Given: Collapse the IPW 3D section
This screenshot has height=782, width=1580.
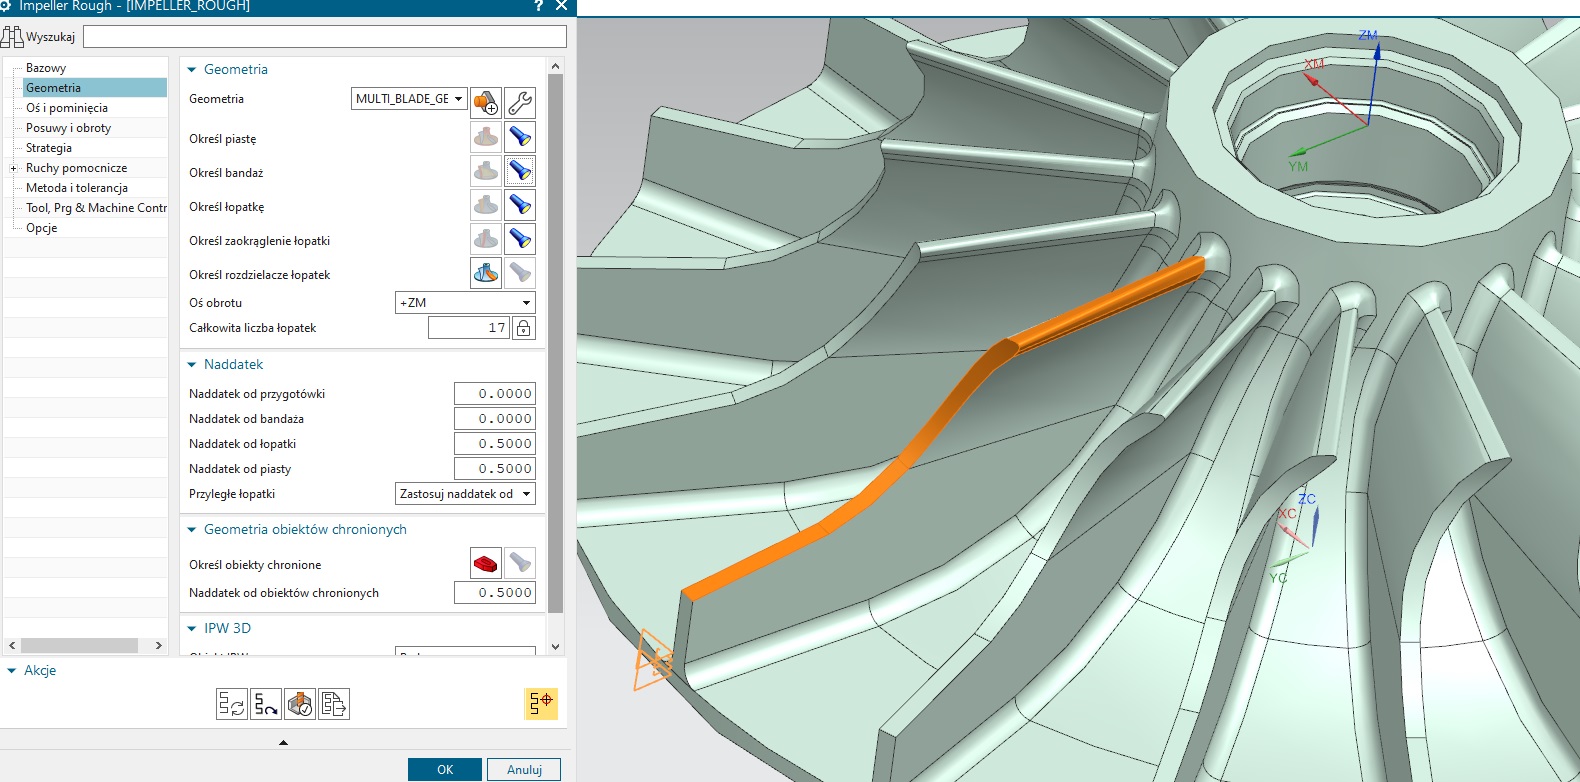Looking at the screenshot, I should 192,629.
